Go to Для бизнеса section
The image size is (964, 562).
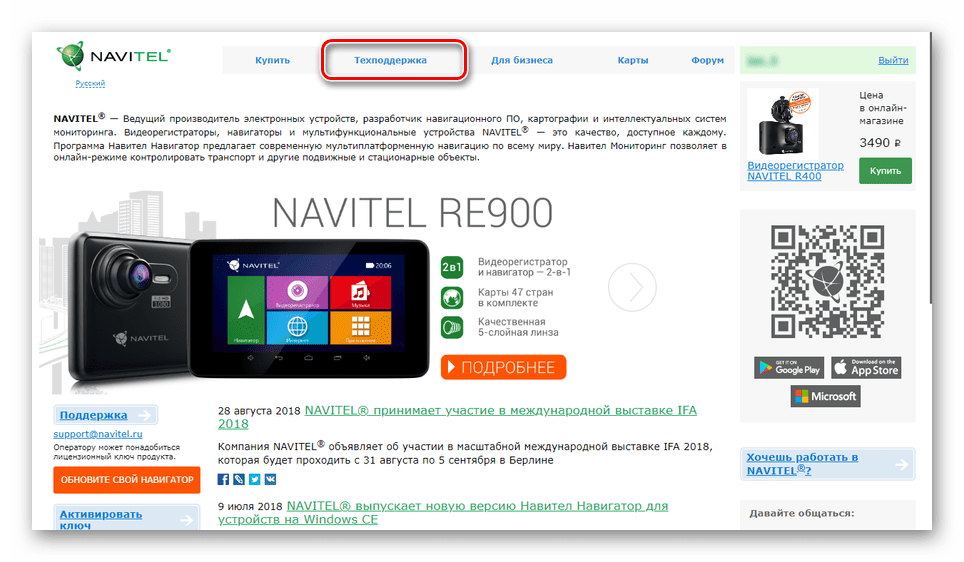[522, 60]
